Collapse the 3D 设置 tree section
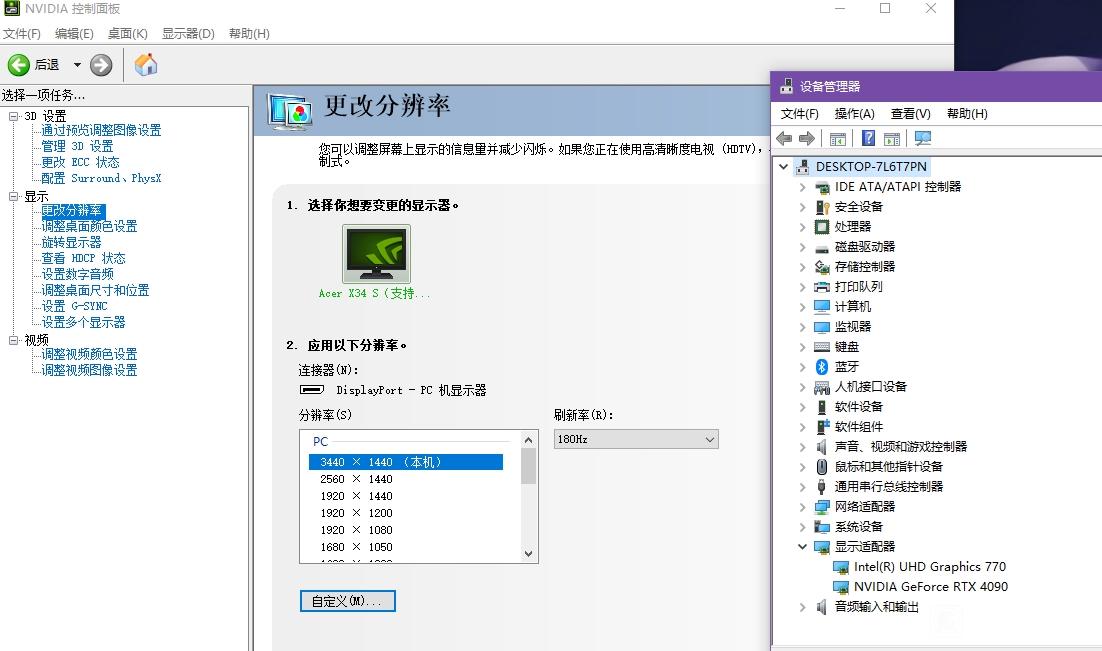 [13, 116]
